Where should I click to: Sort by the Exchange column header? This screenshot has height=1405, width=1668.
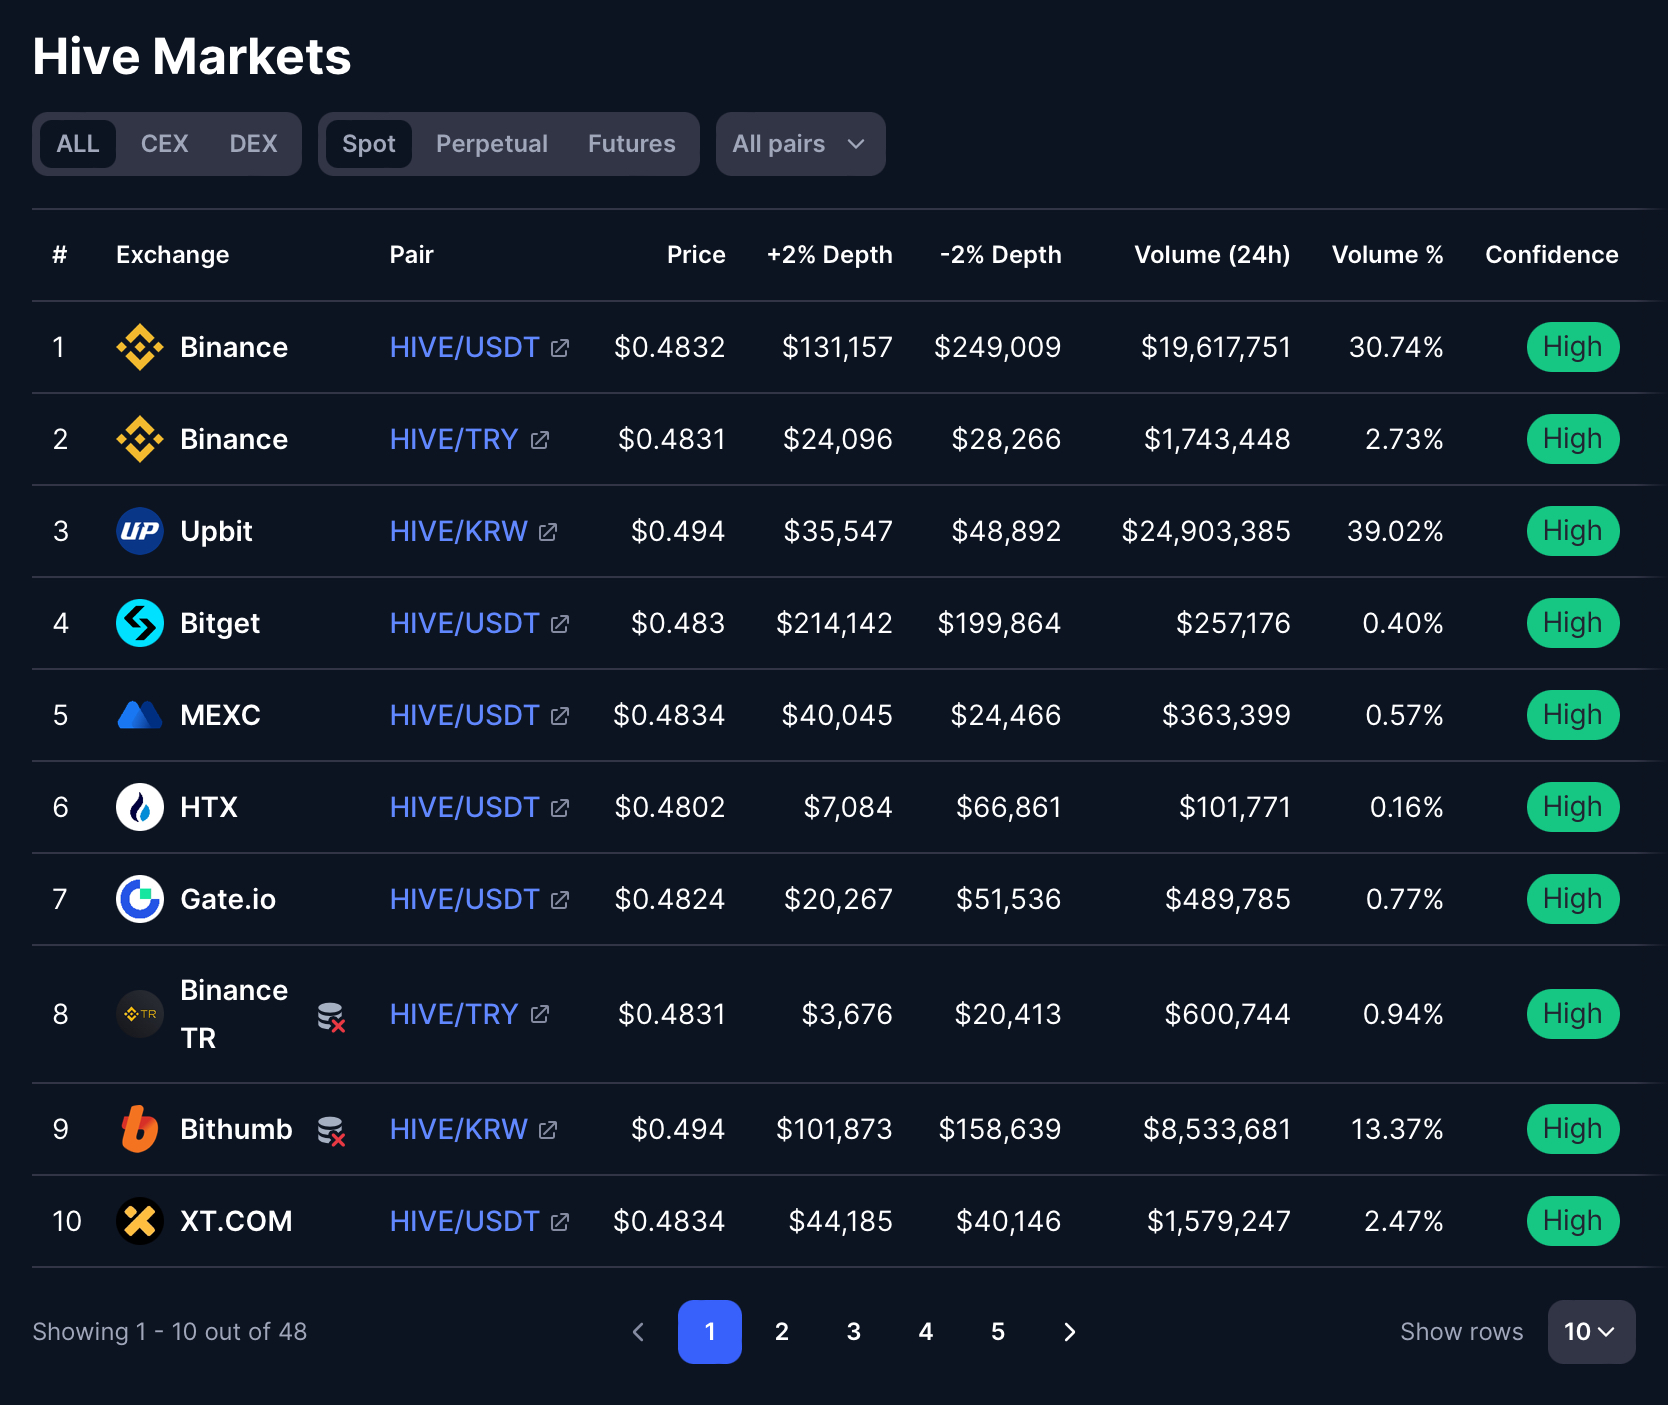tap(173, 255)
